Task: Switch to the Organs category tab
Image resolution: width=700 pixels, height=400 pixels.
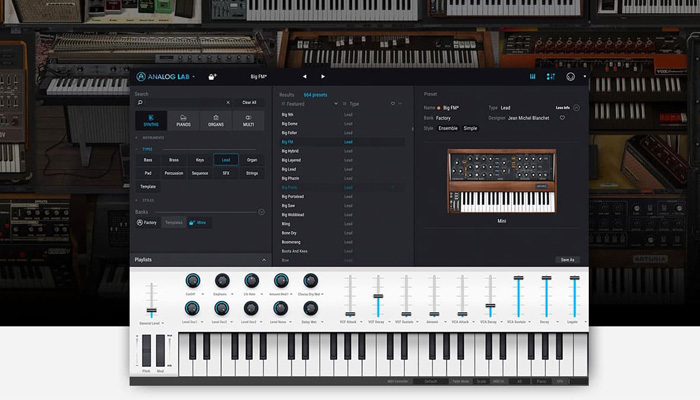Action: pos(215,118)
